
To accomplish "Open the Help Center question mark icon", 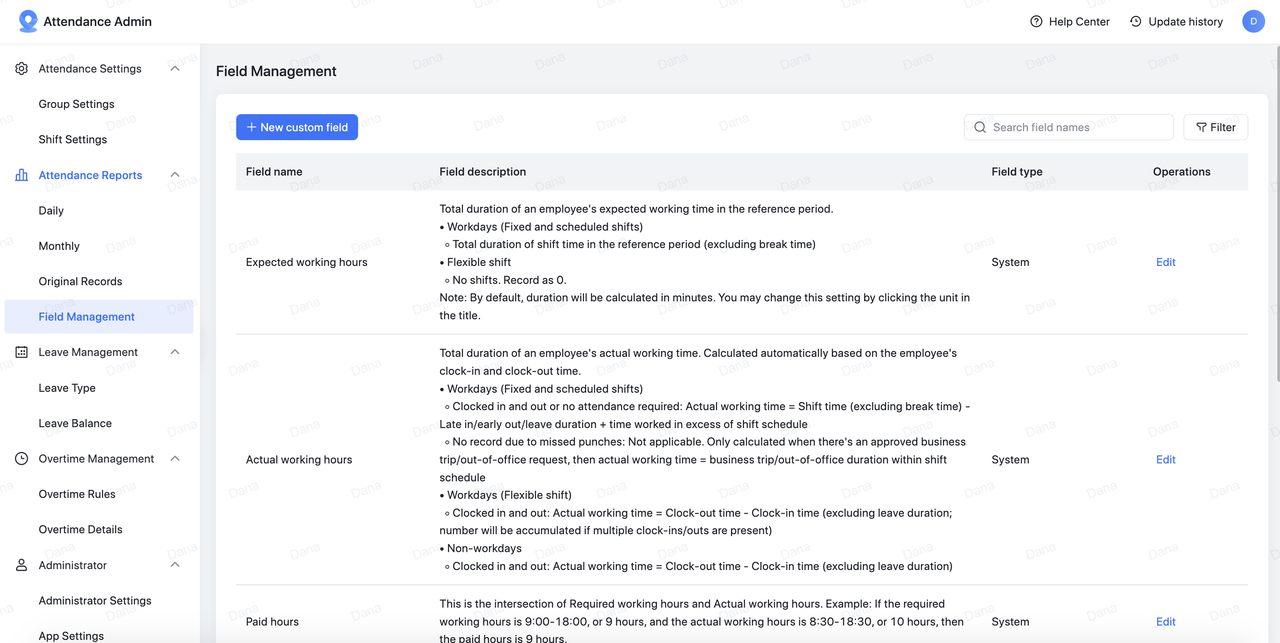I will (x=1036, y=22).
